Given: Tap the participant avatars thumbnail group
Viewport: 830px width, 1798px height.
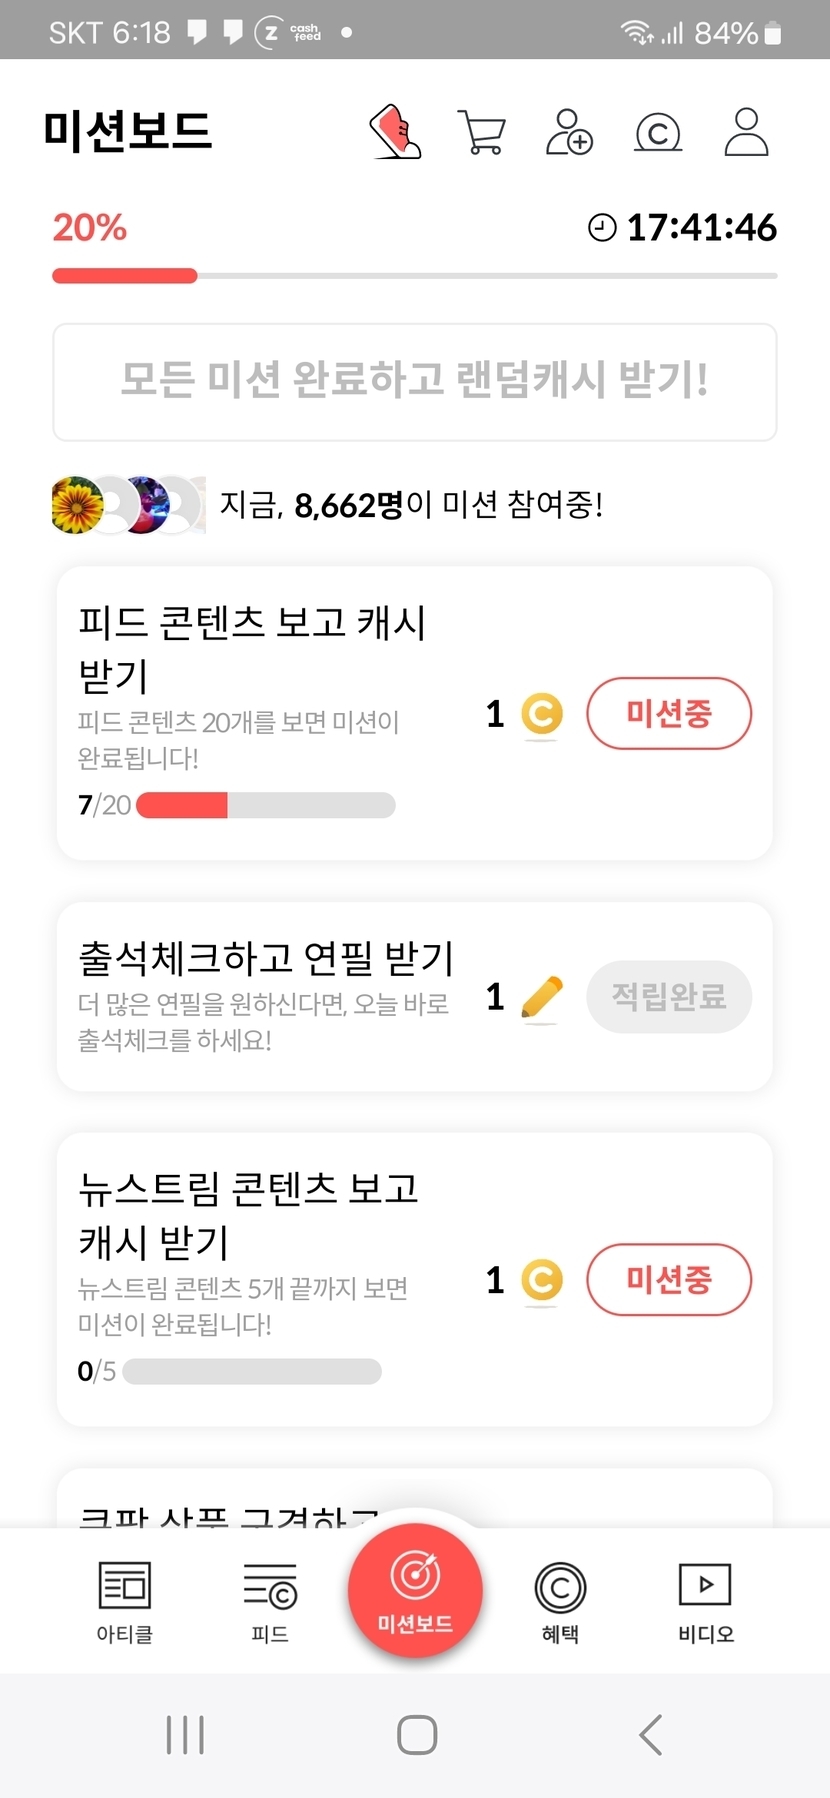Looking at the screenshot, I should point(127,505).
